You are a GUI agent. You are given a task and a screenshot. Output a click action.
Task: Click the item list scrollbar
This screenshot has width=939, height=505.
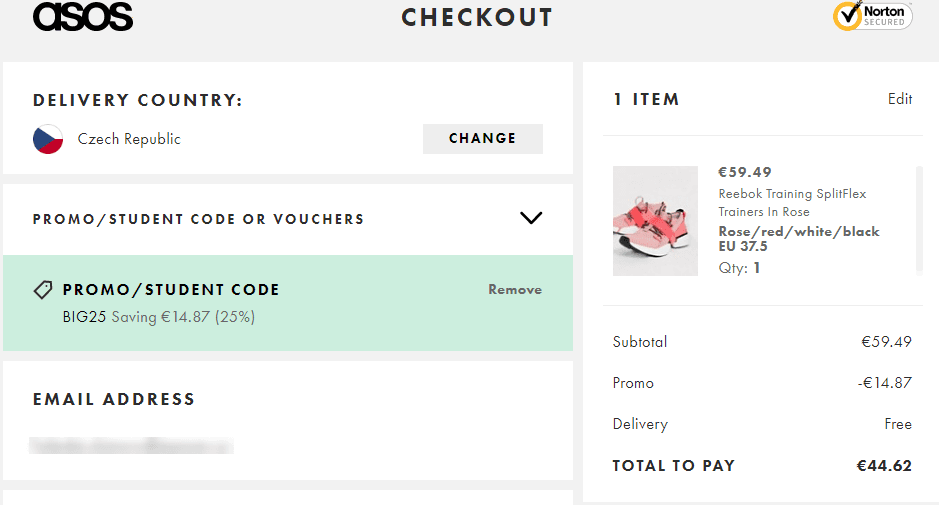[x=919, y=220]
